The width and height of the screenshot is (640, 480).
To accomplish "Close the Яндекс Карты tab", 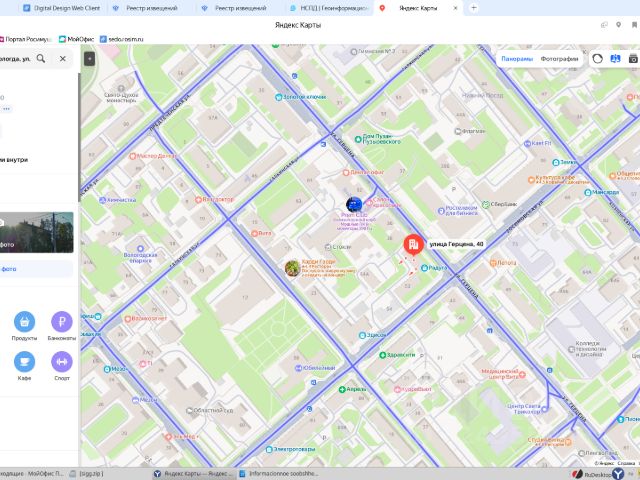I will 456,8.
